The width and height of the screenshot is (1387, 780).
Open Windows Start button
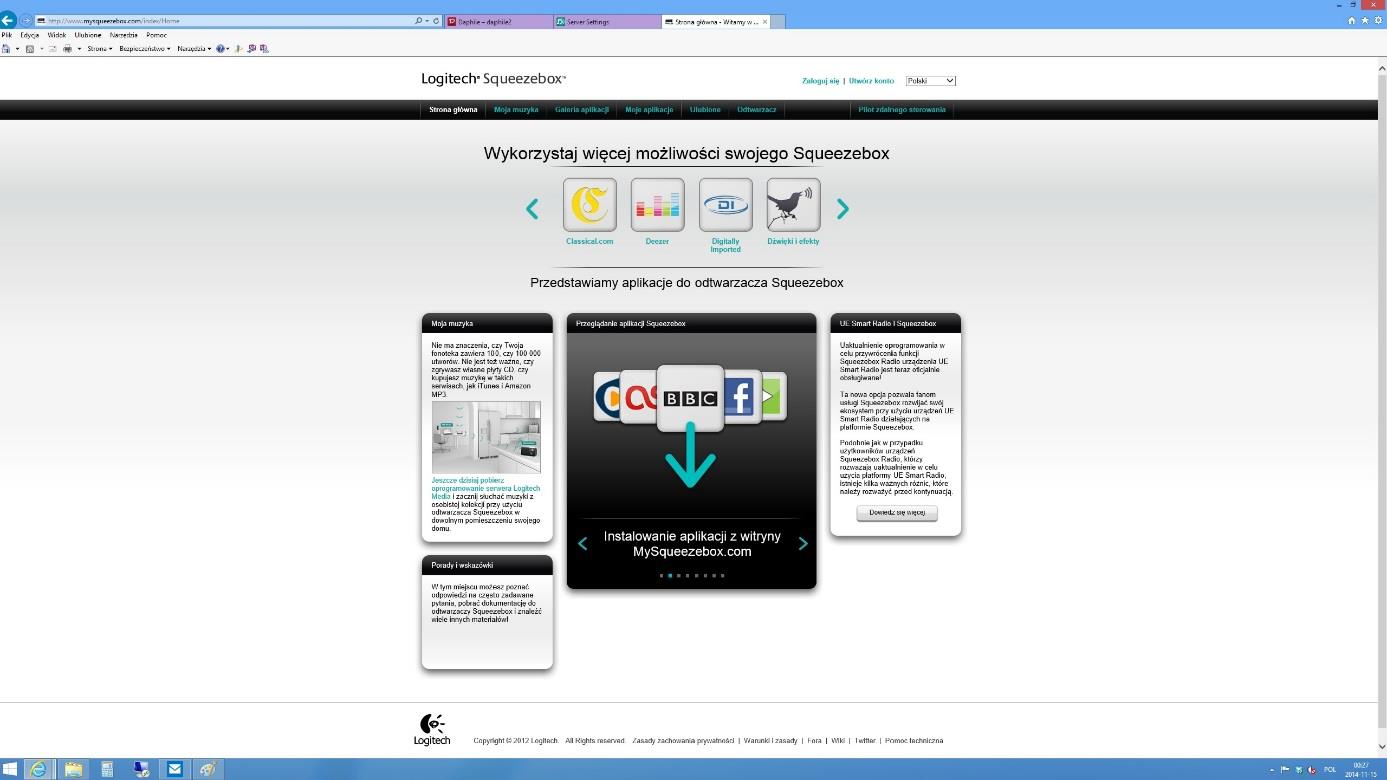(10, 769)
